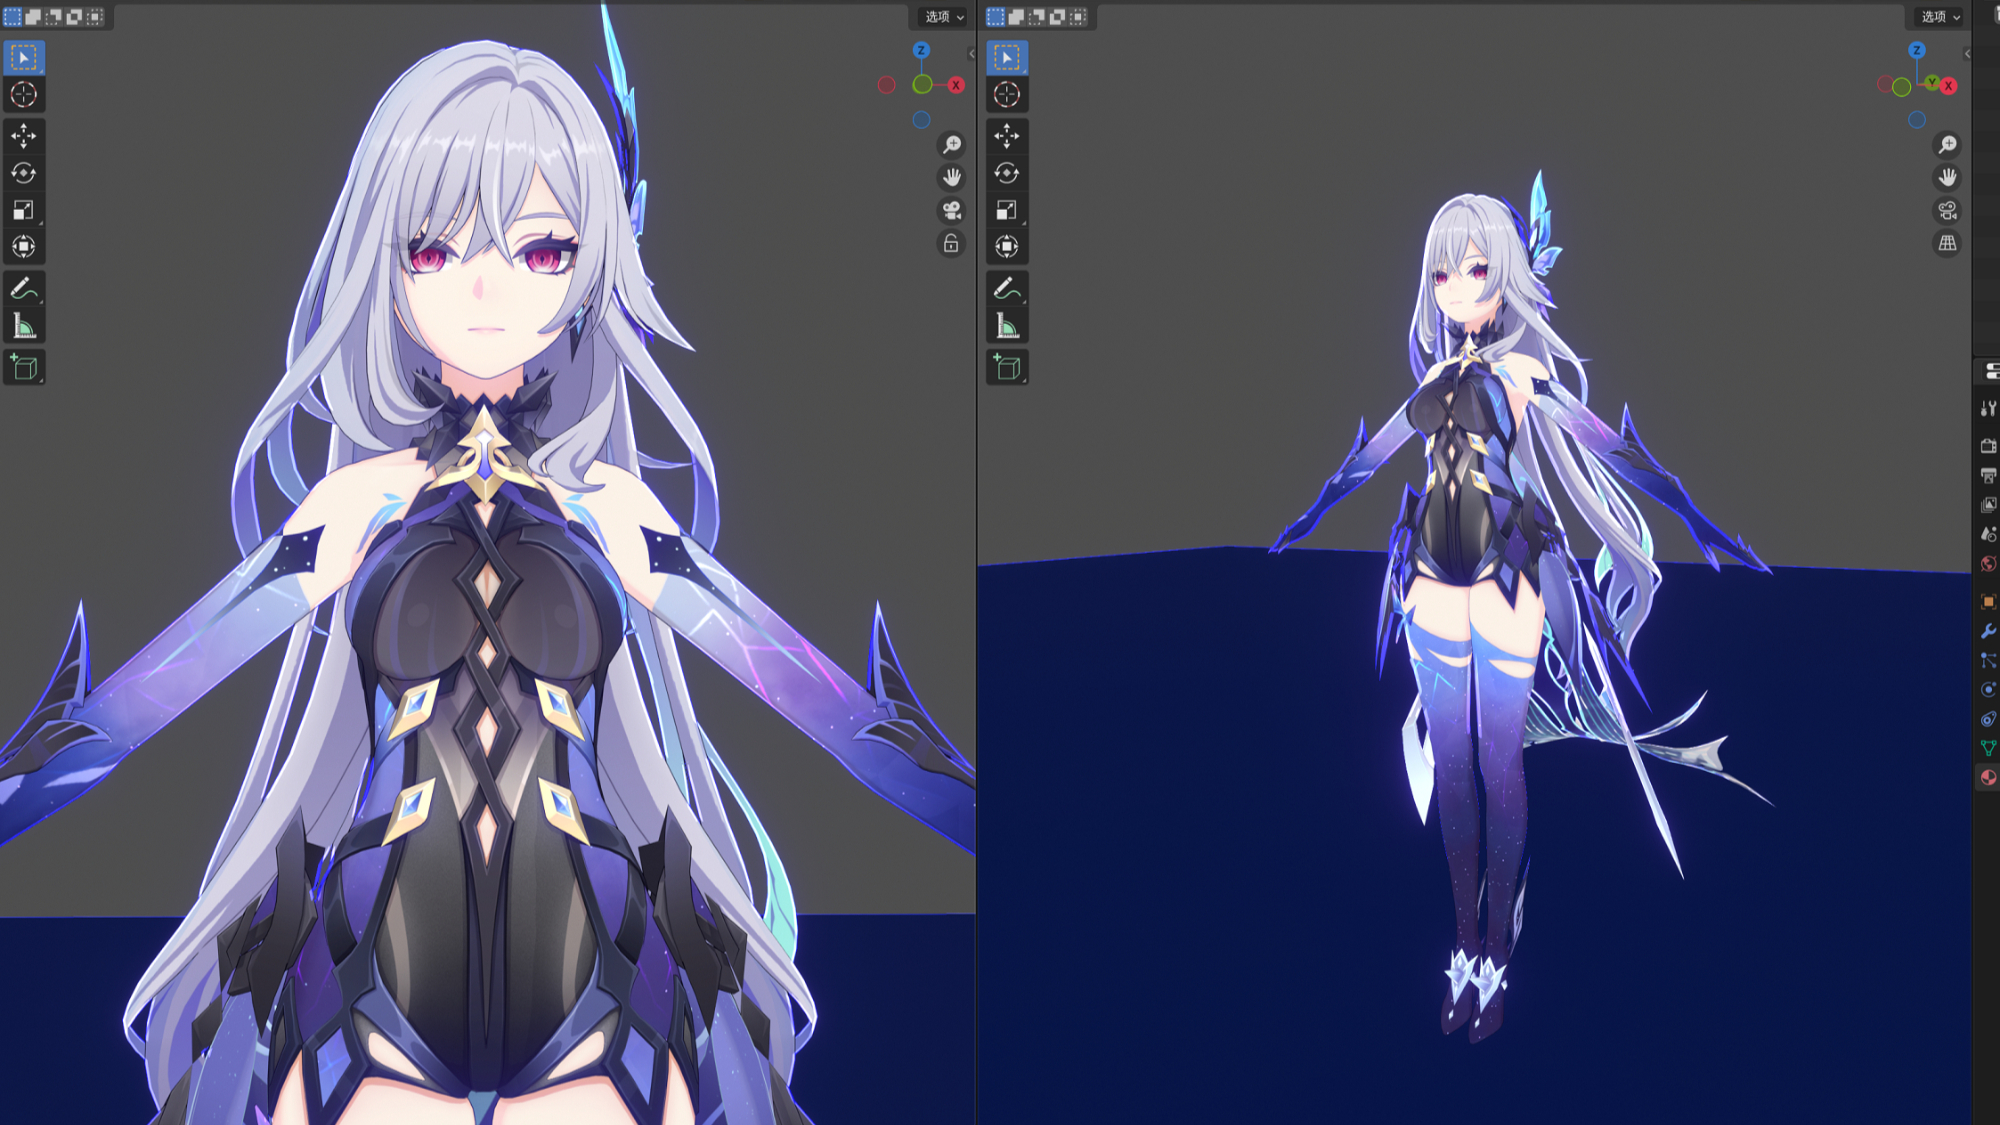Viewport: 2000px width, 1125px height.
Task: Select the Cursor tool in right viewport
Action: coord(1007,95)
